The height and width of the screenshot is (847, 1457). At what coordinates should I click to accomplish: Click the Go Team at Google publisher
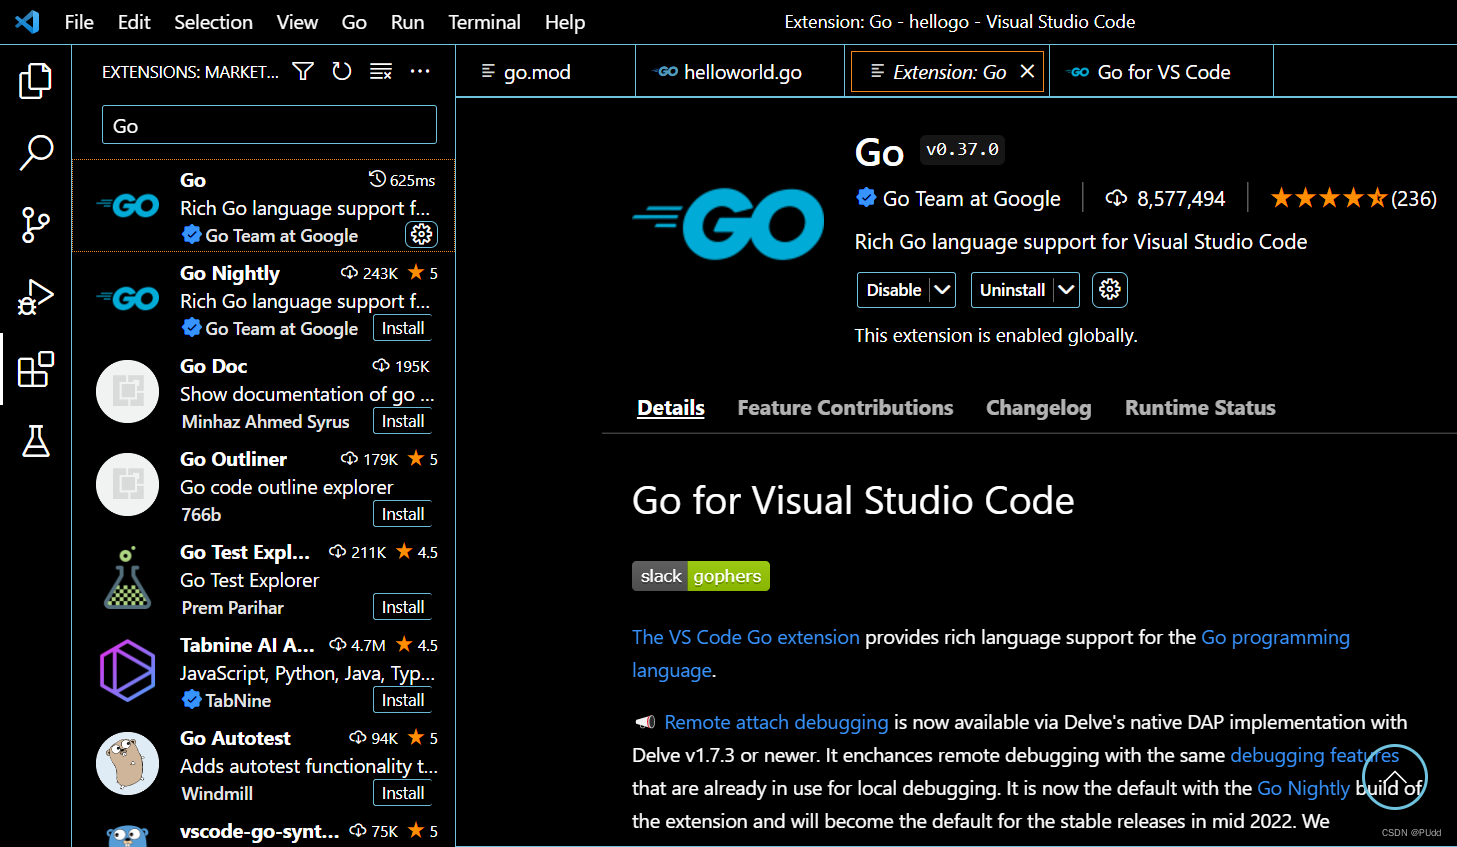pos(971,198)
